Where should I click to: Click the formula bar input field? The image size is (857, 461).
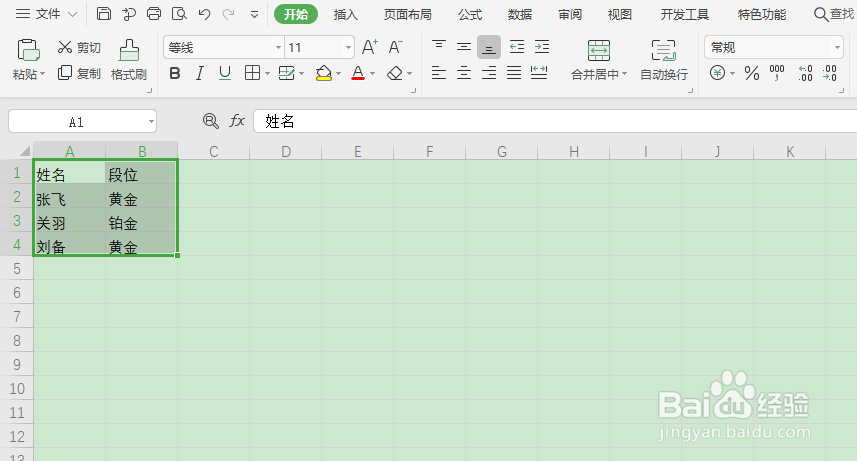[x=555, y=121]
